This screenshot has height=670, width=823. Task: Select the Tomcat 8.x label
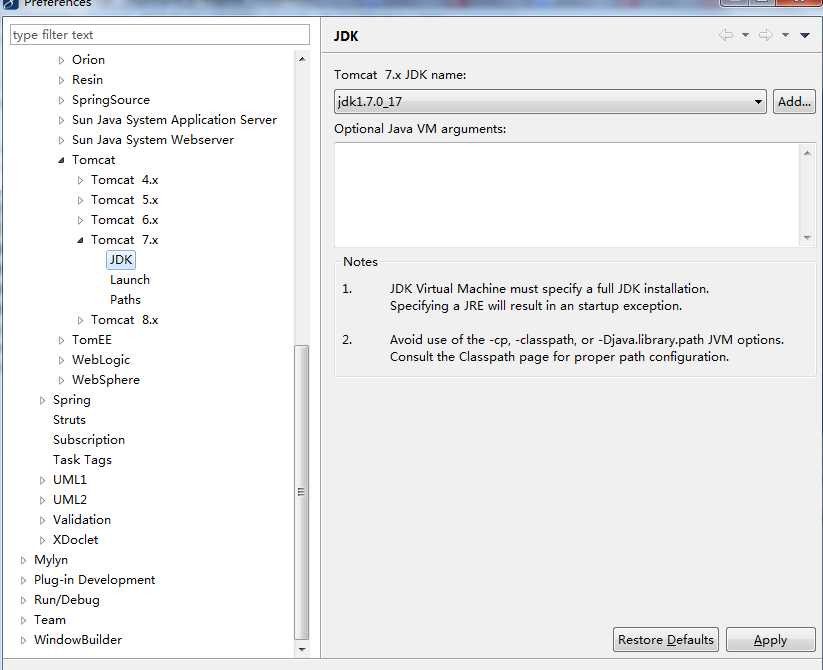point(124,320)
